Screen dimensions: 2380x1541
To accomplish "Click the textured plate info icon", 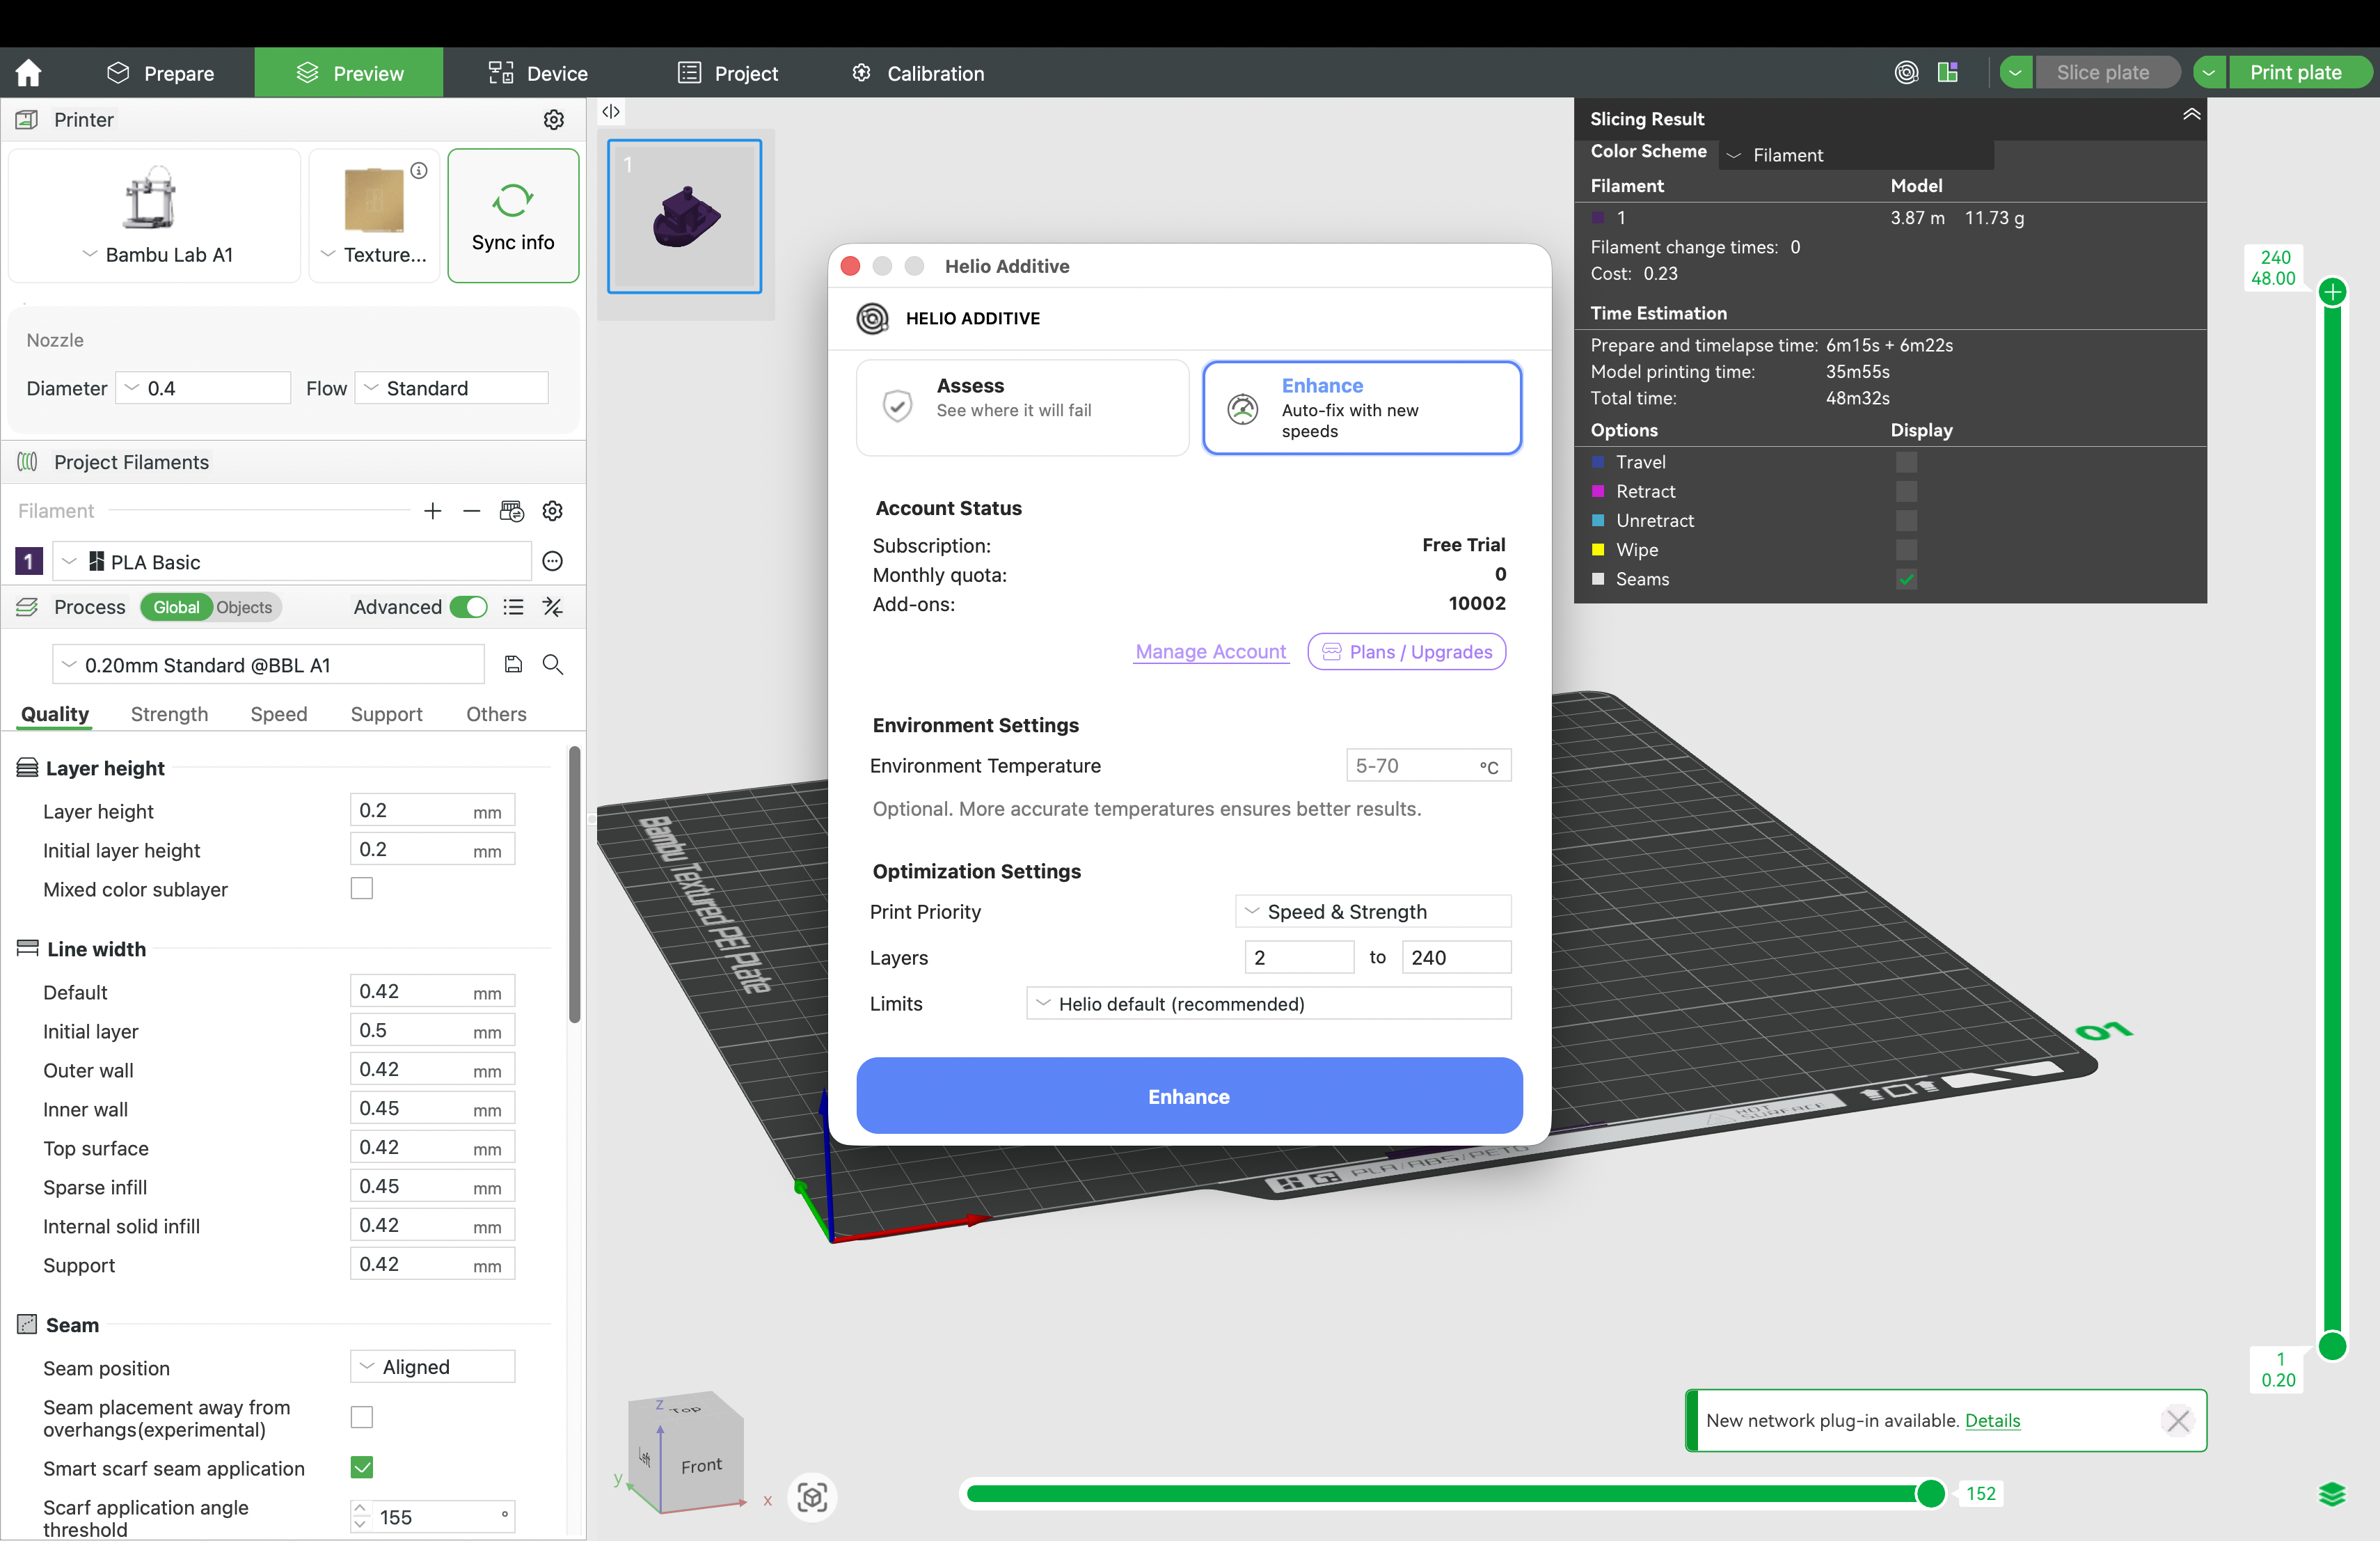I will pyautogui.click(x=419, y=170).
